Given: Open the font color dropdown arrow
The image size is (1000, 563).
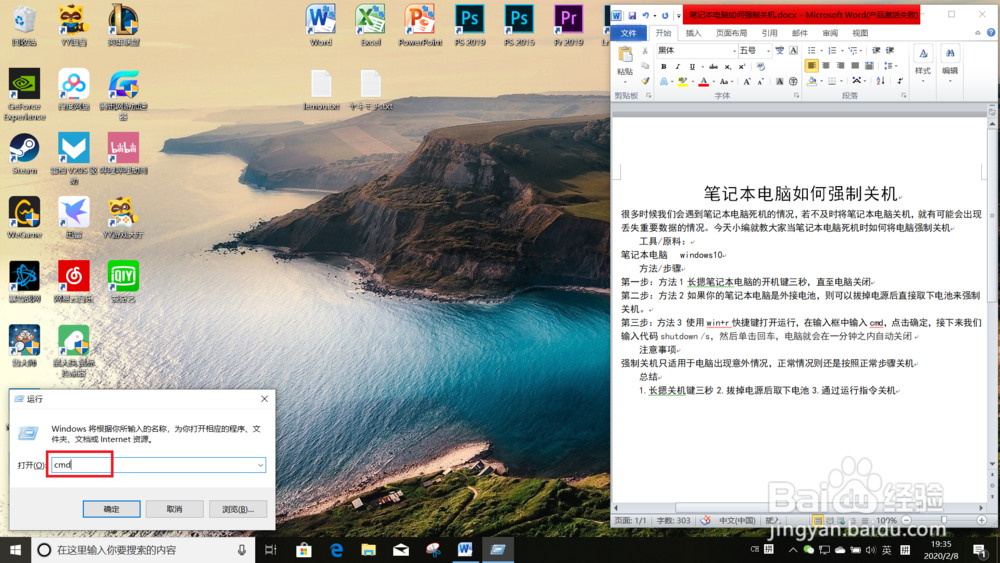Looking at the screenshot, I should tap(714, 82).
